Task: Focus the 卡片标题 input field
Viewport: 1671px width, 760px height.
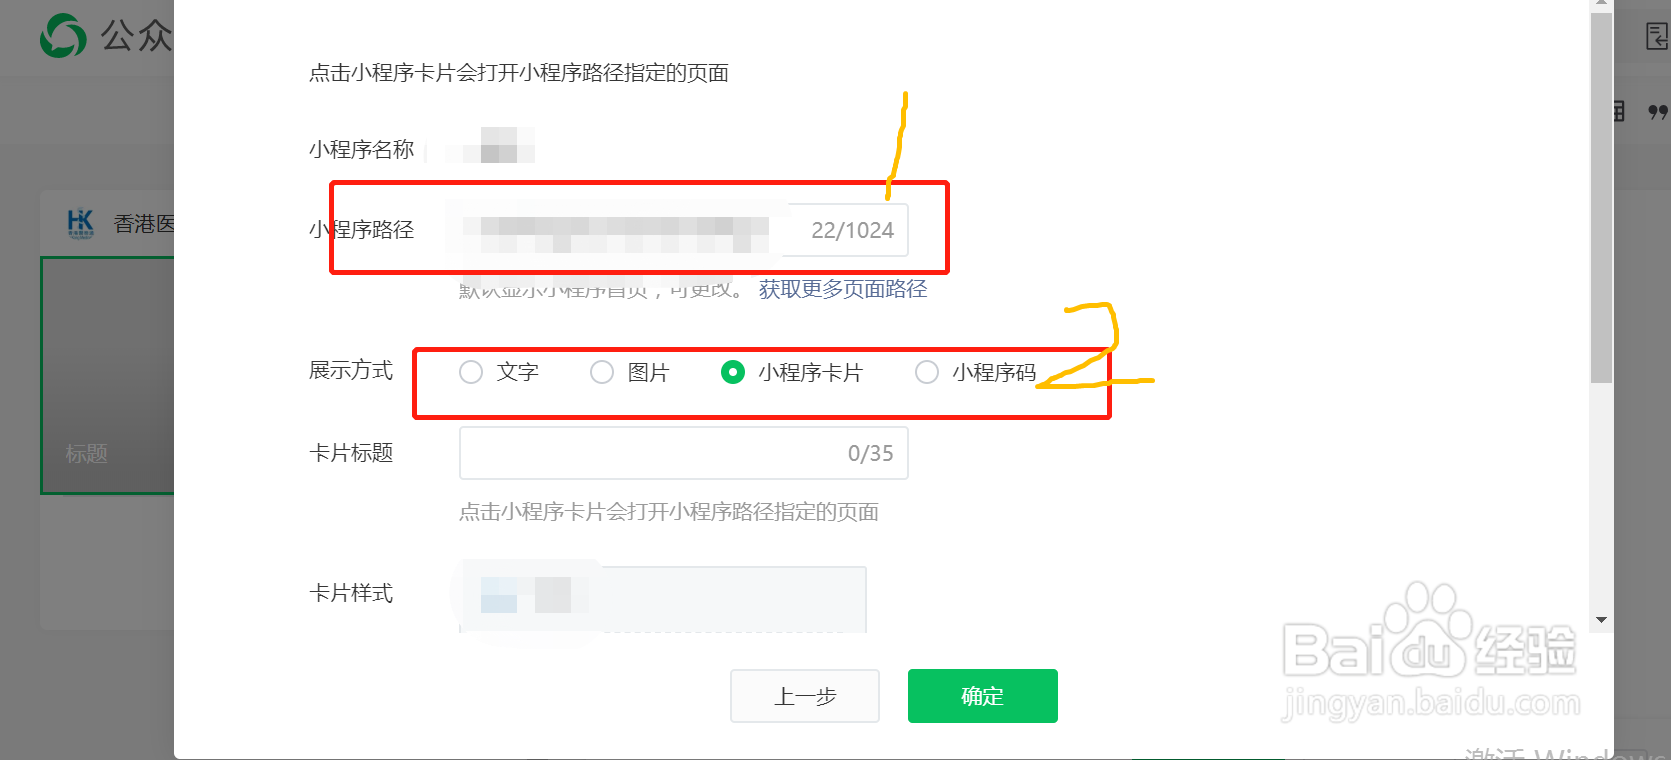Action: 684,453
